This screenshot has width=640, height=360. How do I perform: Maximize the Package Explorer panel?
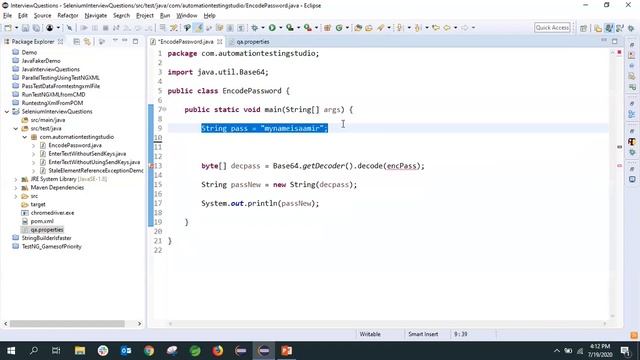point(135,42)
